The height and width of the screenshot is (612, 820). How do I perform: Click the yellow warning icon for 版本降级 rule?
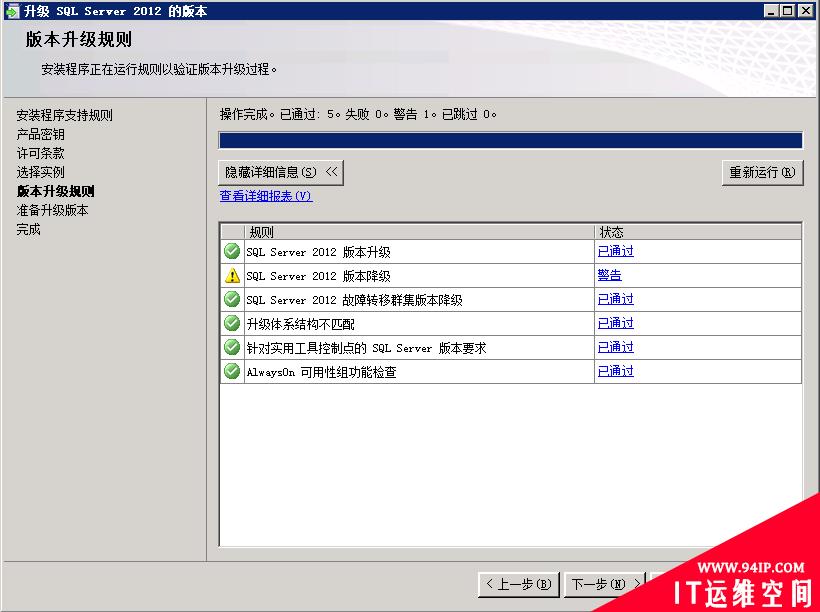[x=232, y=275]
